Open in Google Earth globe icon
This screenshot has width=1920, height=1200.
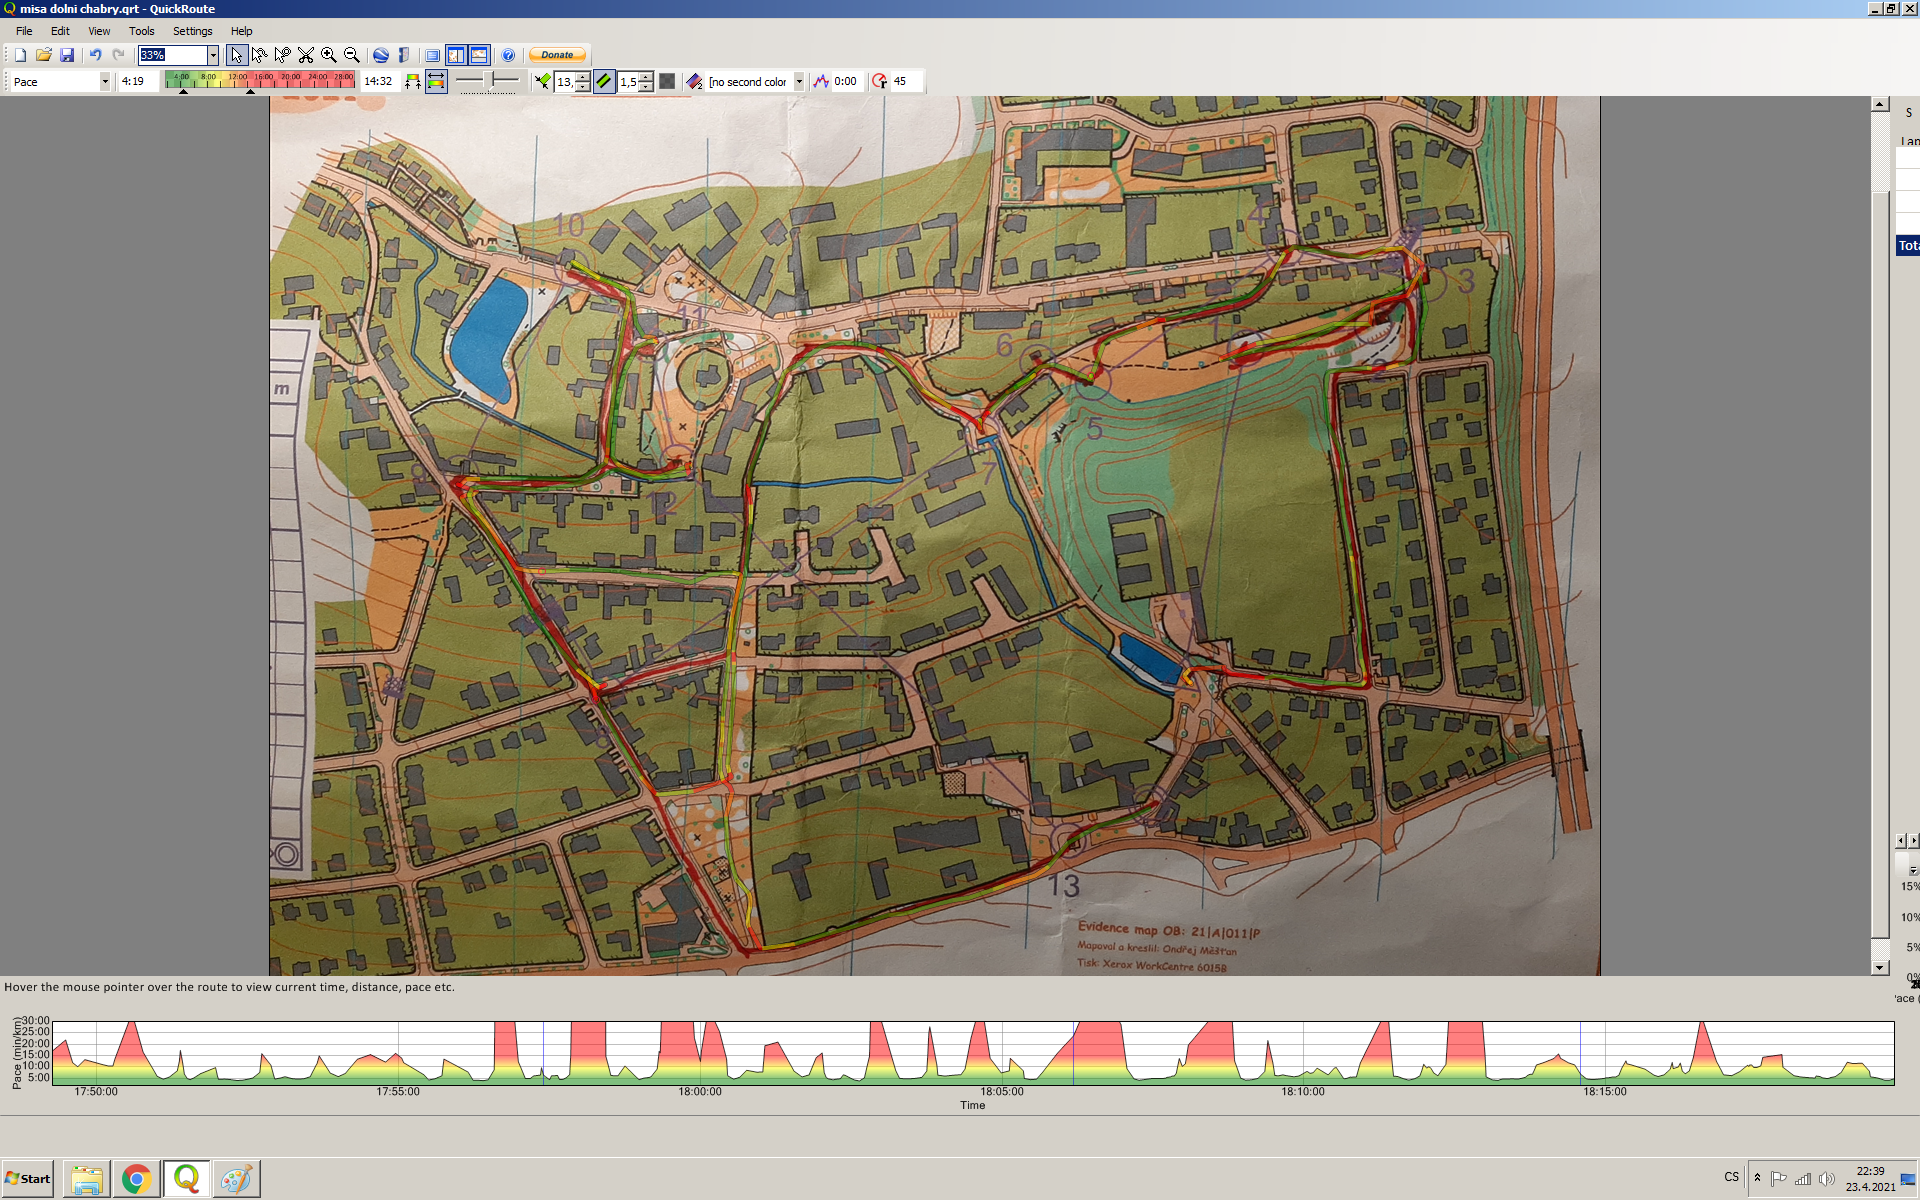coord(380,55)
